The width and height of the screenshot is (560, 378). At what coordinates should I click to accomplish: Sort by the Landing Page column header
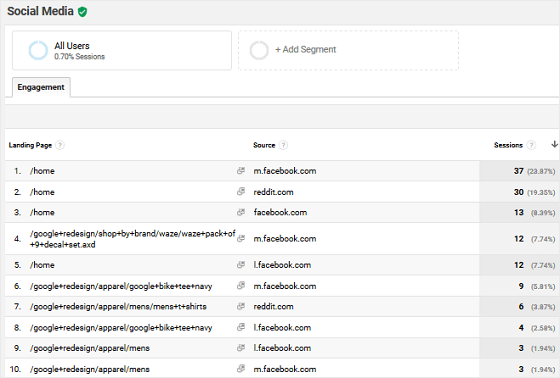point(30,145)
